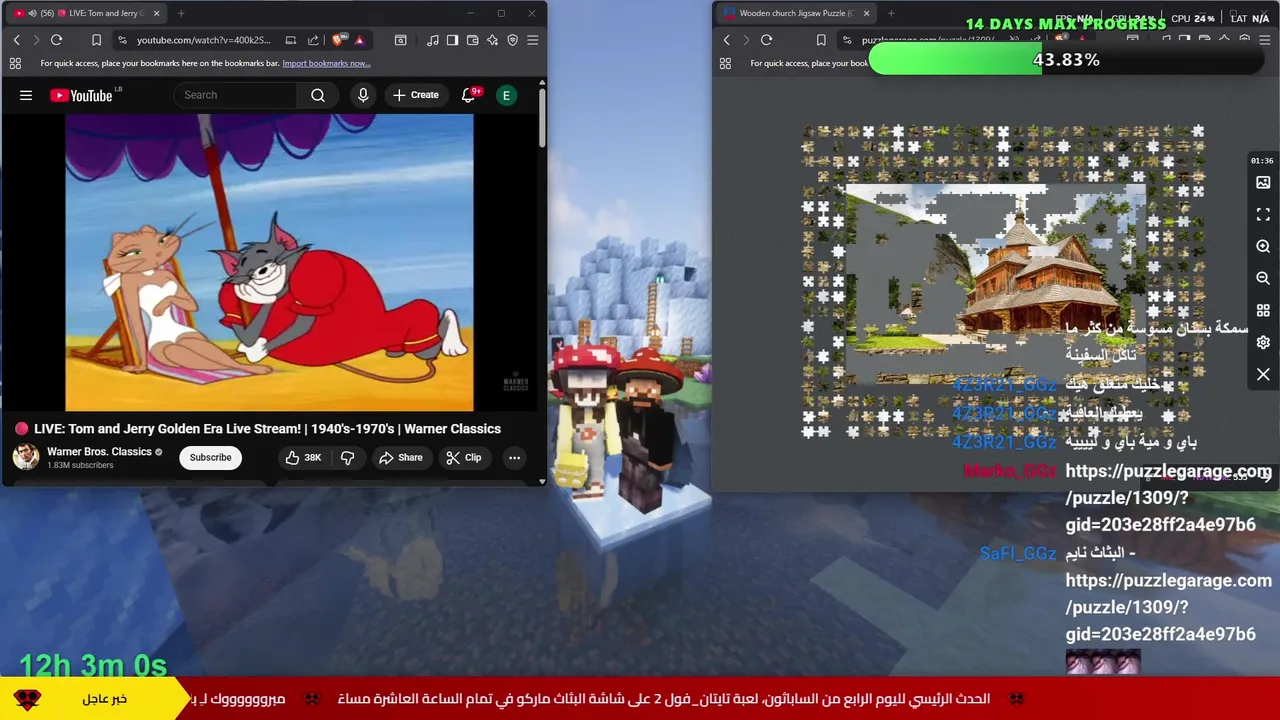
Task: Go to the YouTube home logo
Action: [x=81, y=95]
